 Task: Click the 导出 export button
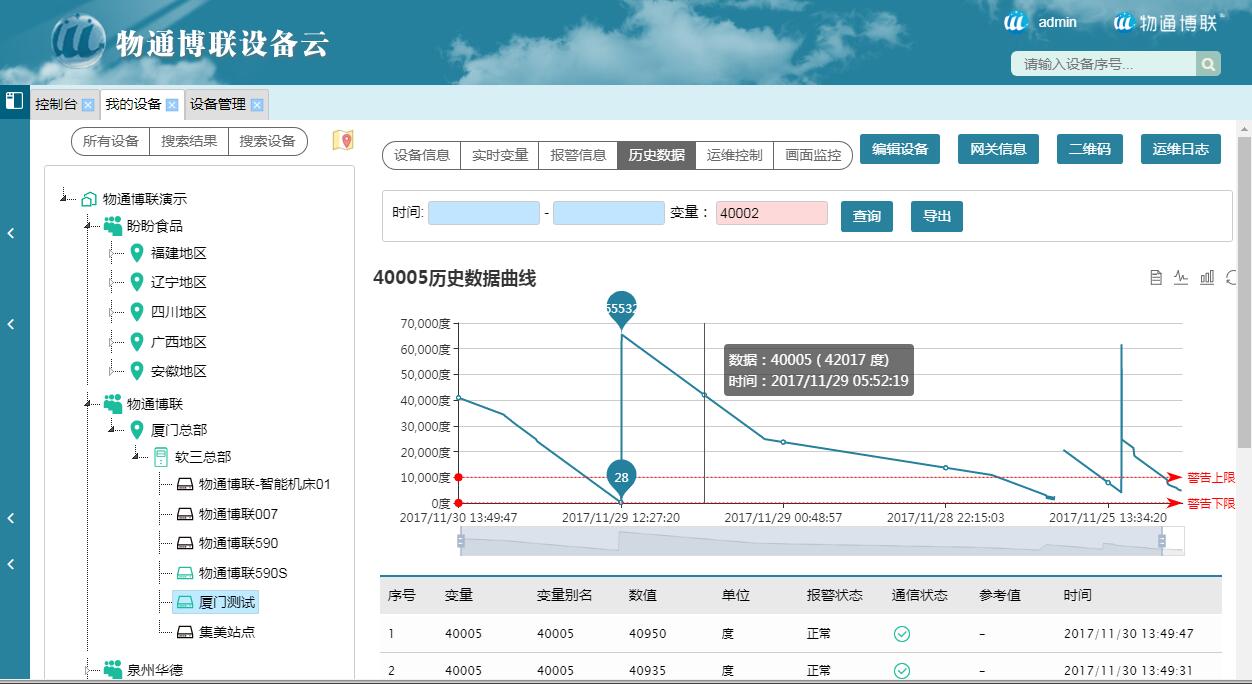pyautogui.click(x=936, y=216)
